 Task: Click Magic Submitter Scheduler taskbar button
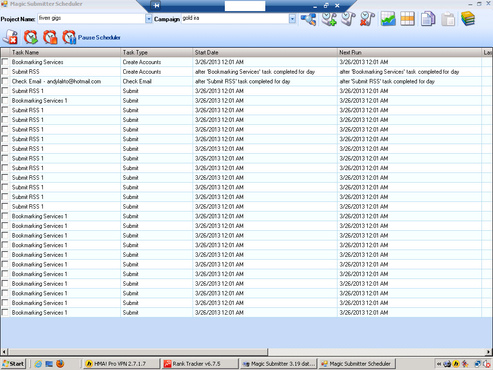[357, 364]
